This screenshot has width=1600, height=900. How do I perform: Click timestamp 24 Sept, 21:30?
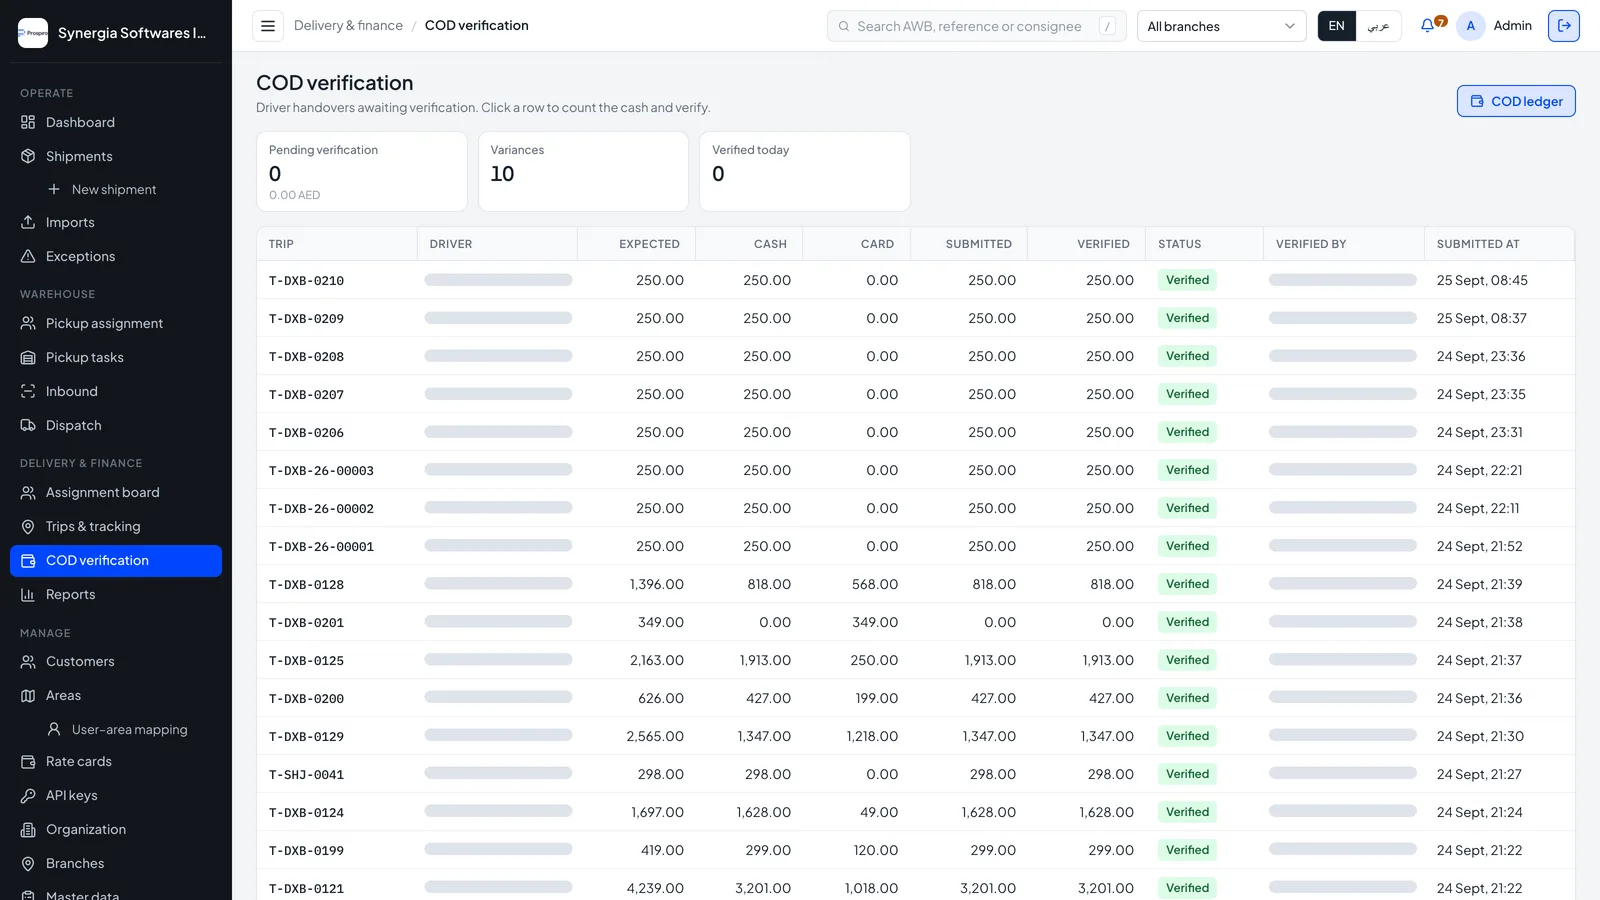[1480, 736]
